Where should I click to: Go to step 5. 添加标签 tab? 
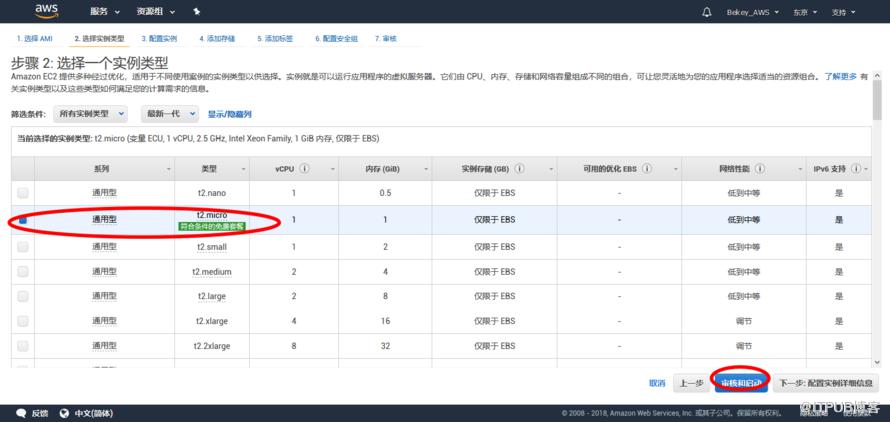(x=275, y=39)
